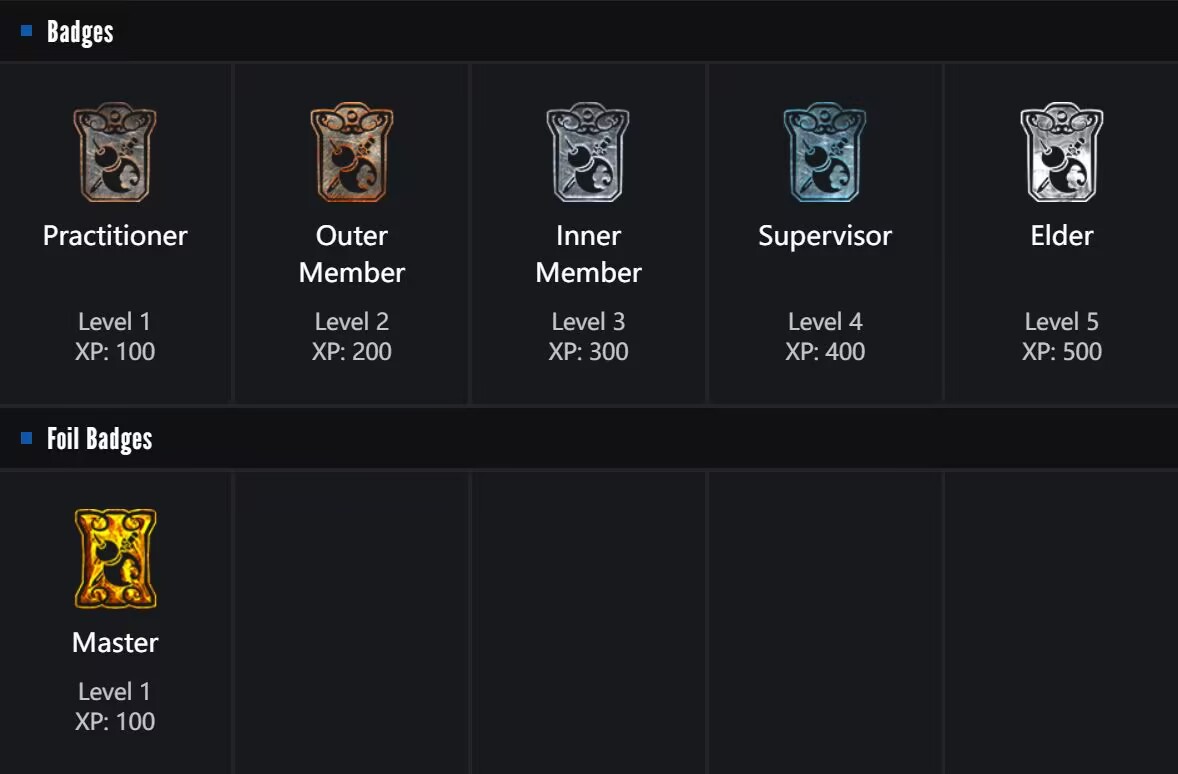Click XP: 100 under Master foil badge
Image resolution: width=1178 pixels, height=774 pixels.
115,722
